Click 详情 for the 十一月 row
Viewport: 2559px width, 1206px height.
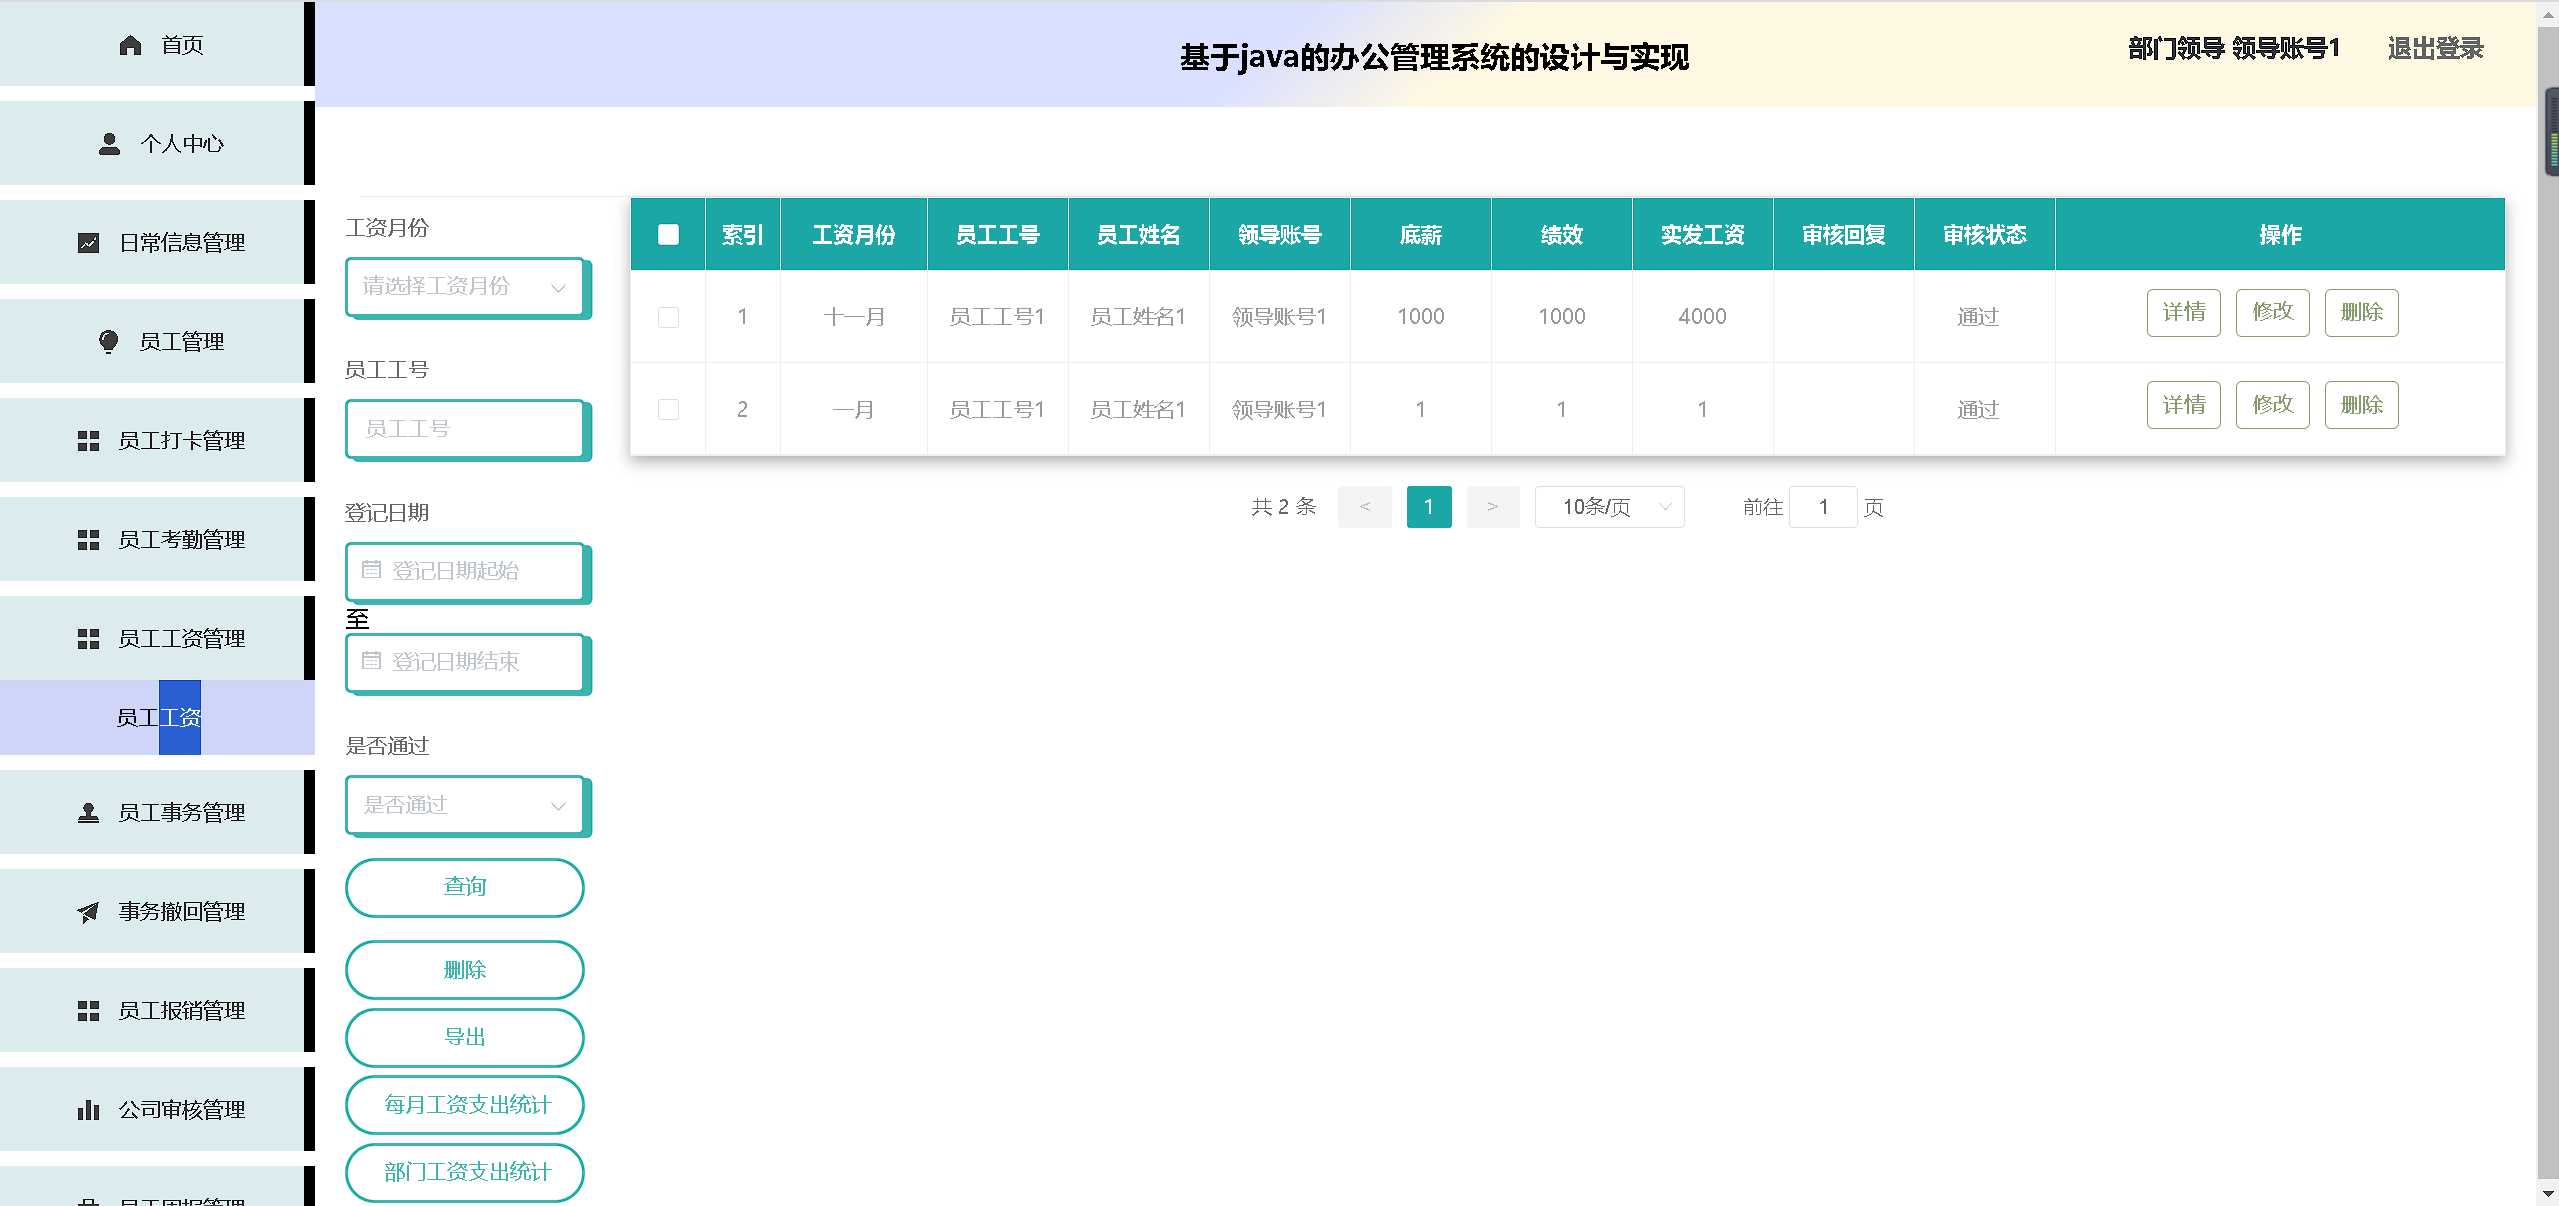point(2184,313)
